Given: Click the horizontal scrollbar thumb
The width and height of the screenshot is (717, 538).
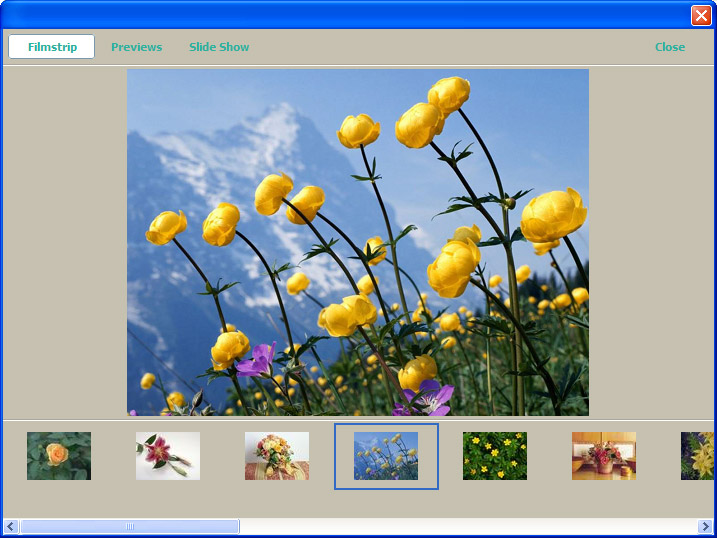Looking at the screenshot, I should coord(130,526).
